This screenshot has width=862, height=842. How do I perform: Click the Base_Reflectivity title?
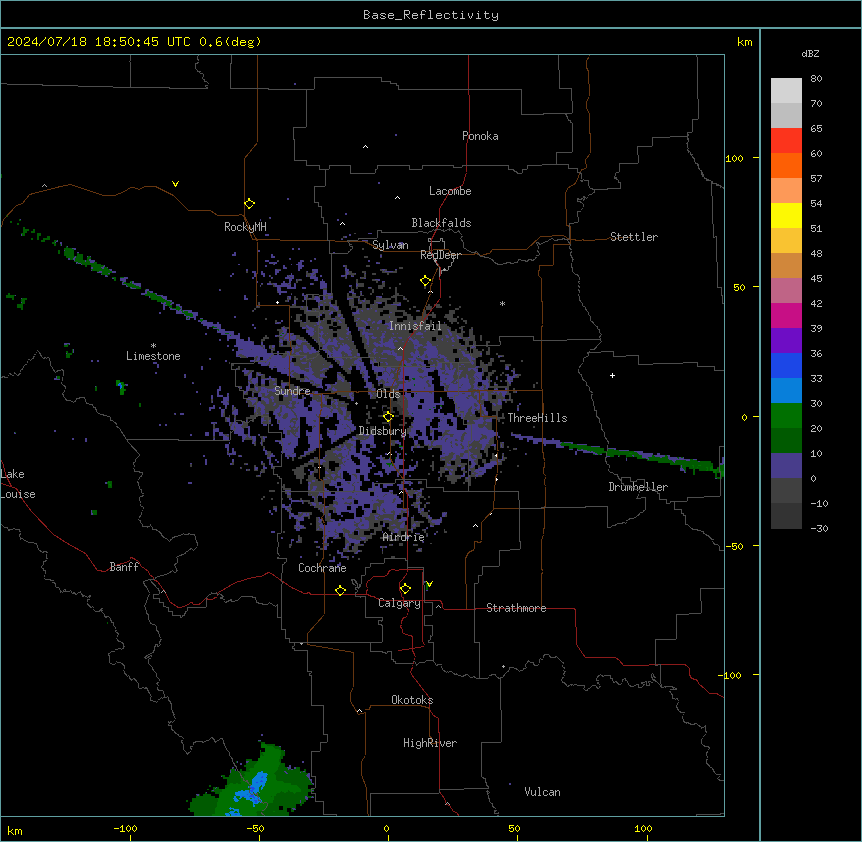(431, 15)
